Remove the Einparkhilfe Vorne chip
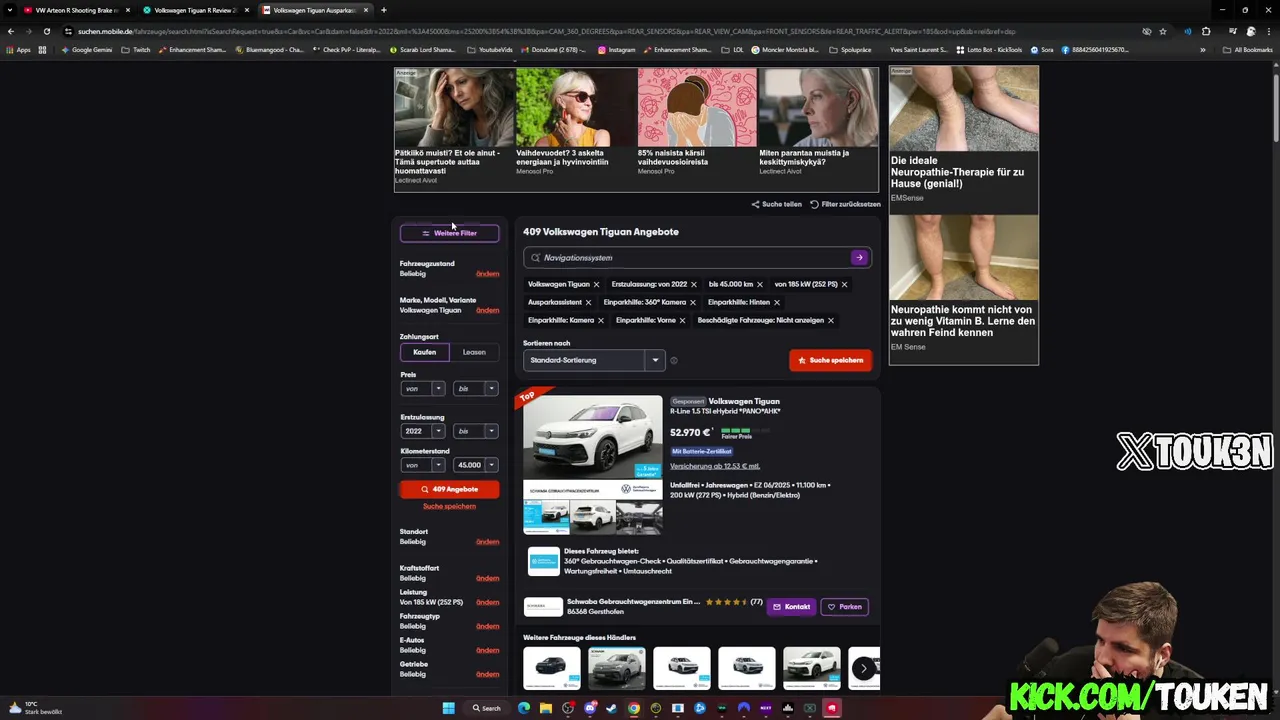The height and width of the screenshot is (720, 1280). 682,321
